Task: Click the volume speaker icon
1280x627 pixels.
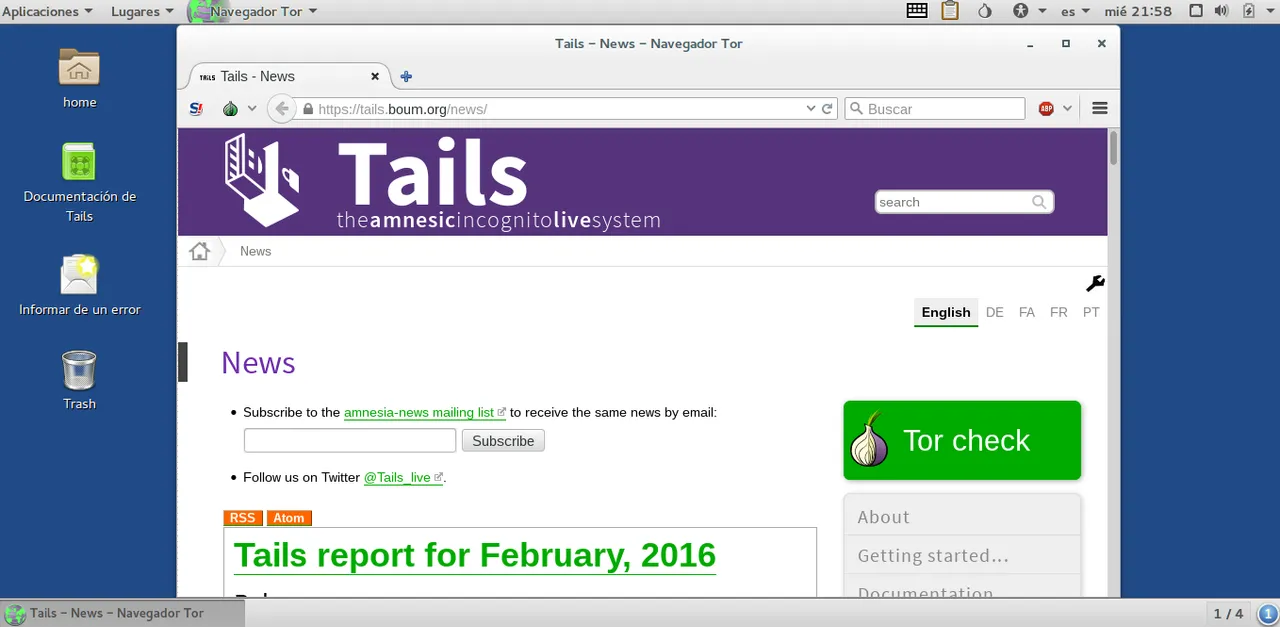Action: pyautogui.click(x=1221, y=11)
